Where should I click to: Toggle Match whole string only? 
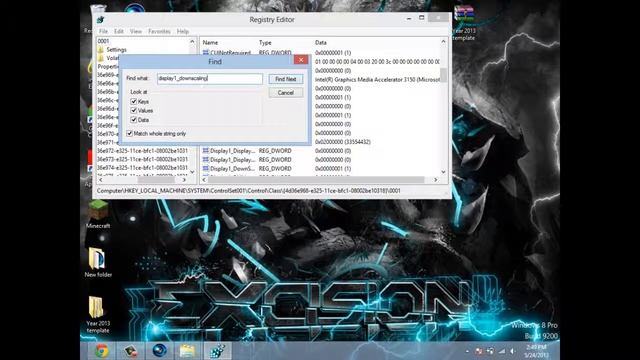pyautogui.click(x=129, y=133)
